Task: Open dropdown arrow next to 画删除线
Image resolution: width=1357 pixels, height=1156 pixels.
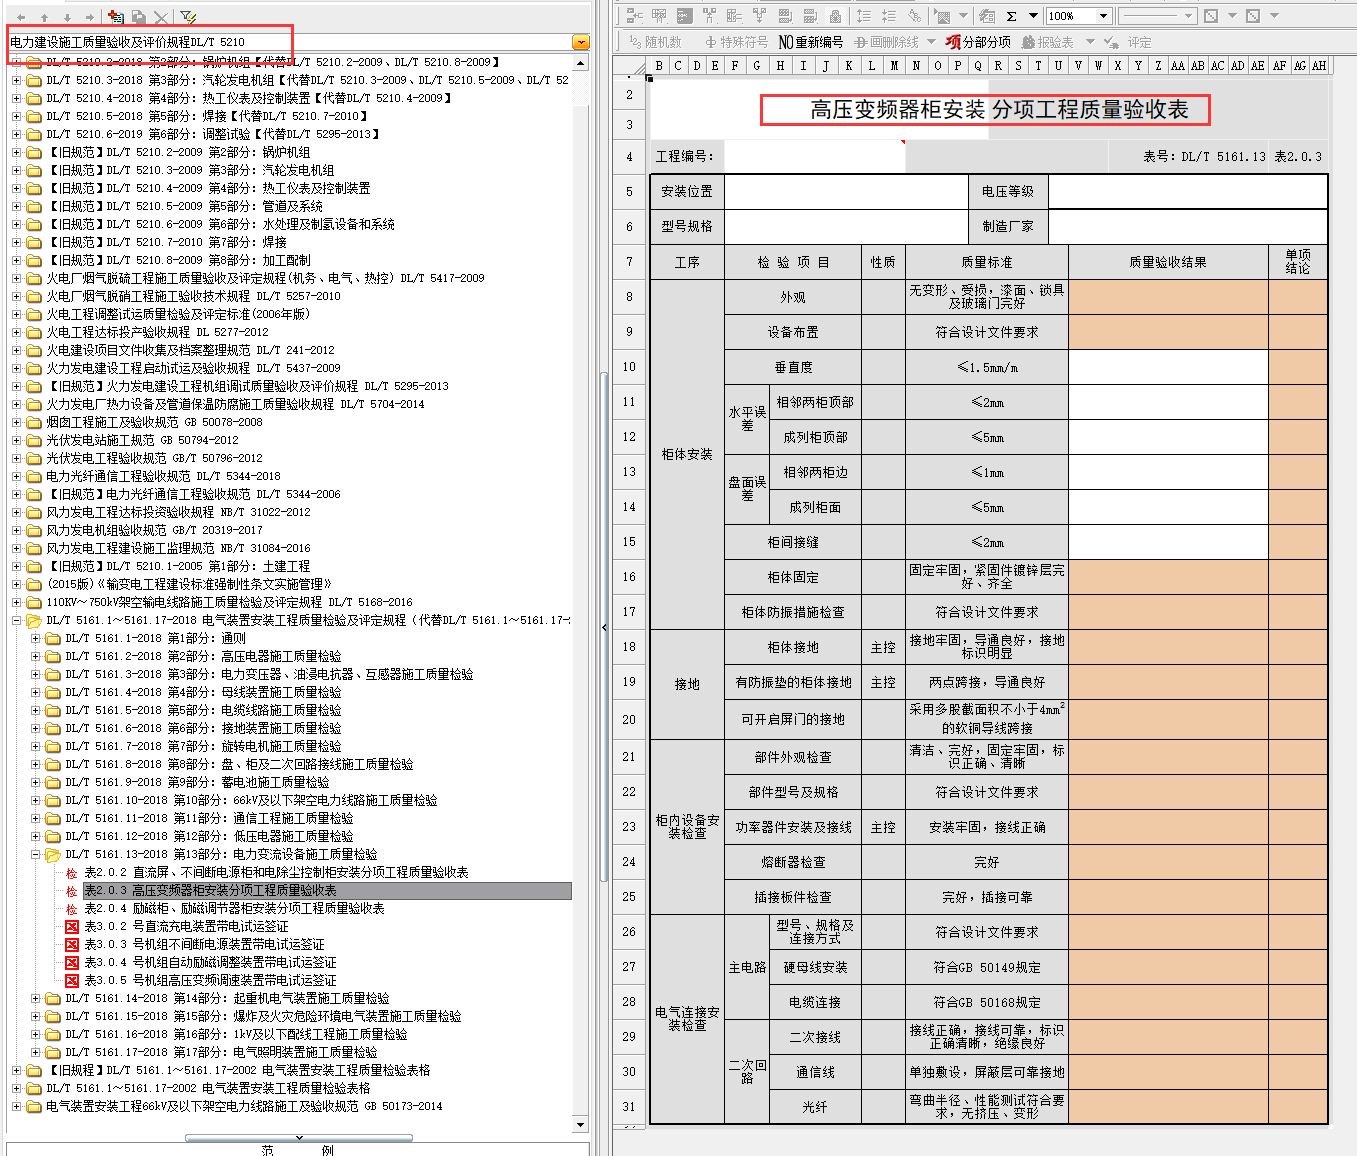Action: [931, 42]
